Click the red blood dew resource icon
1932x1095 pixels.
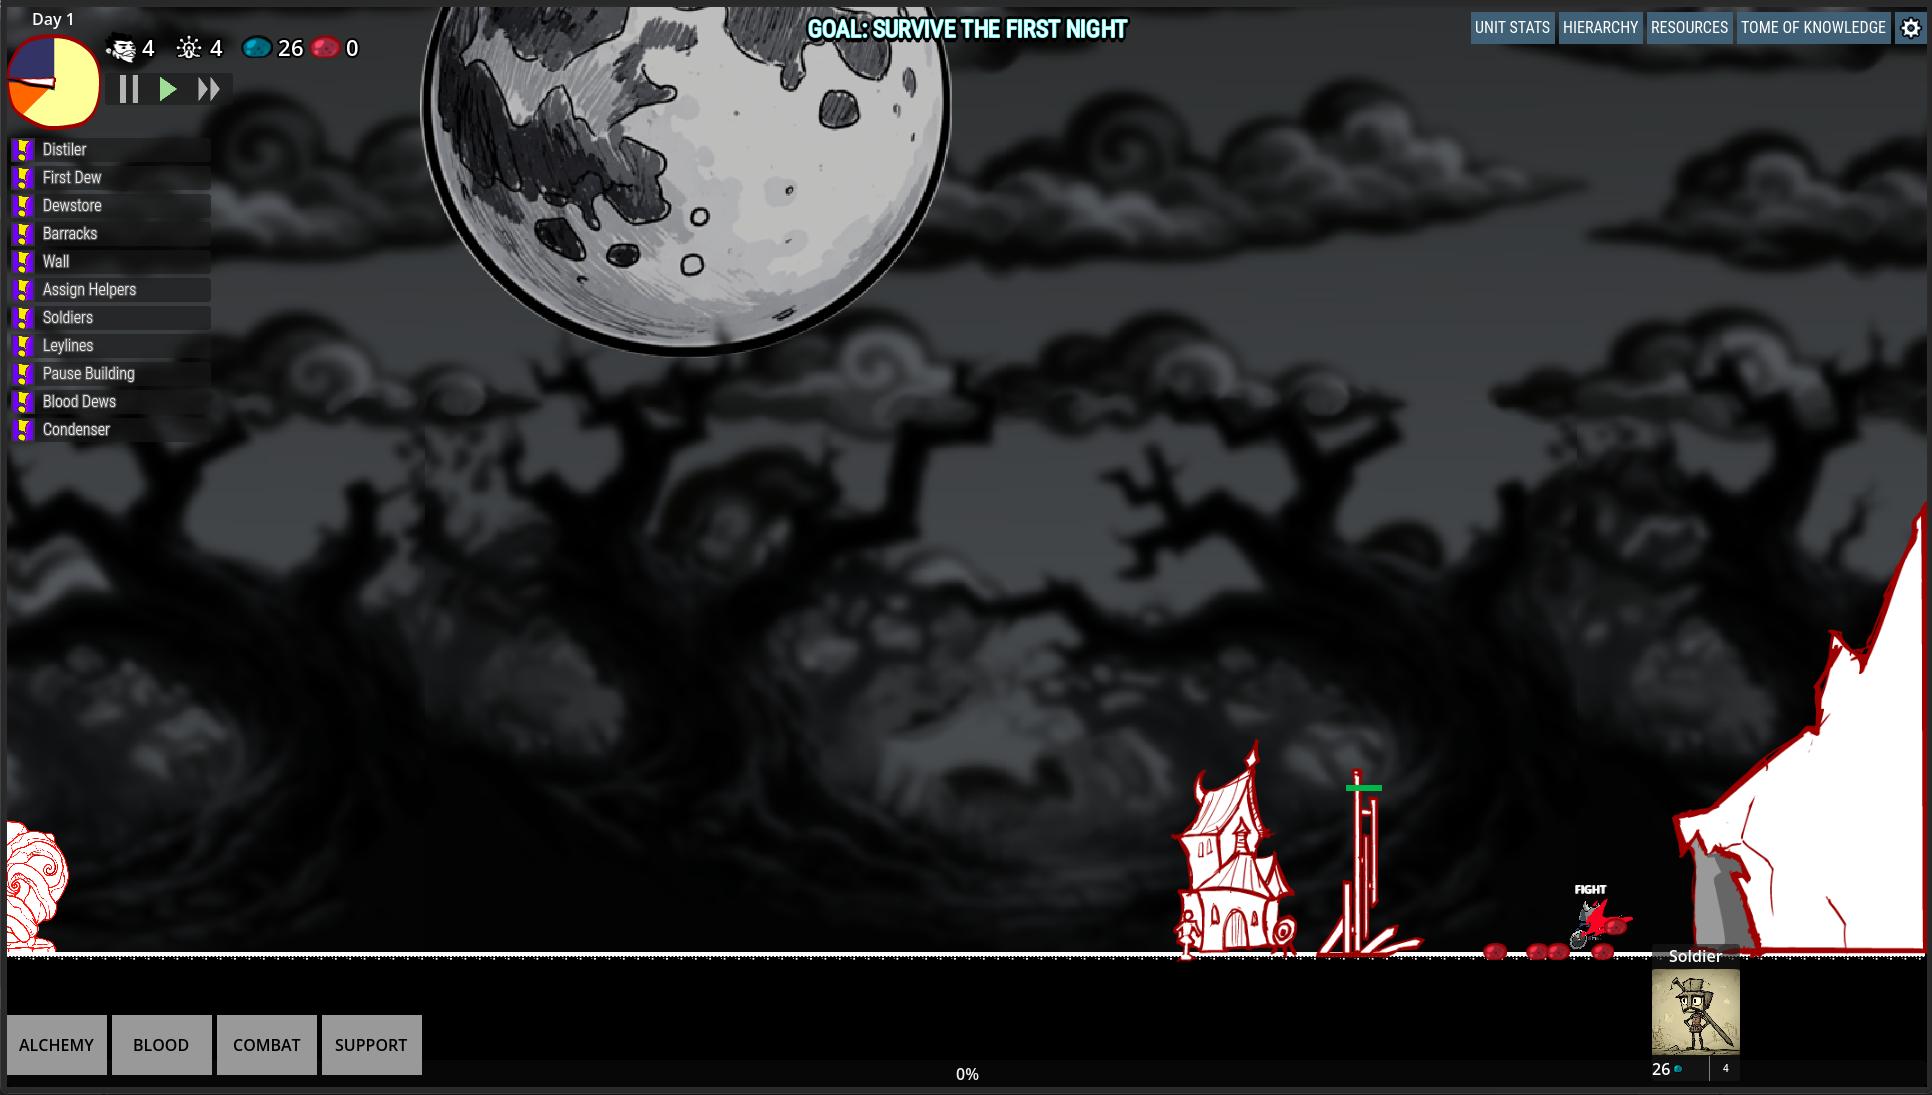[325, 48]
